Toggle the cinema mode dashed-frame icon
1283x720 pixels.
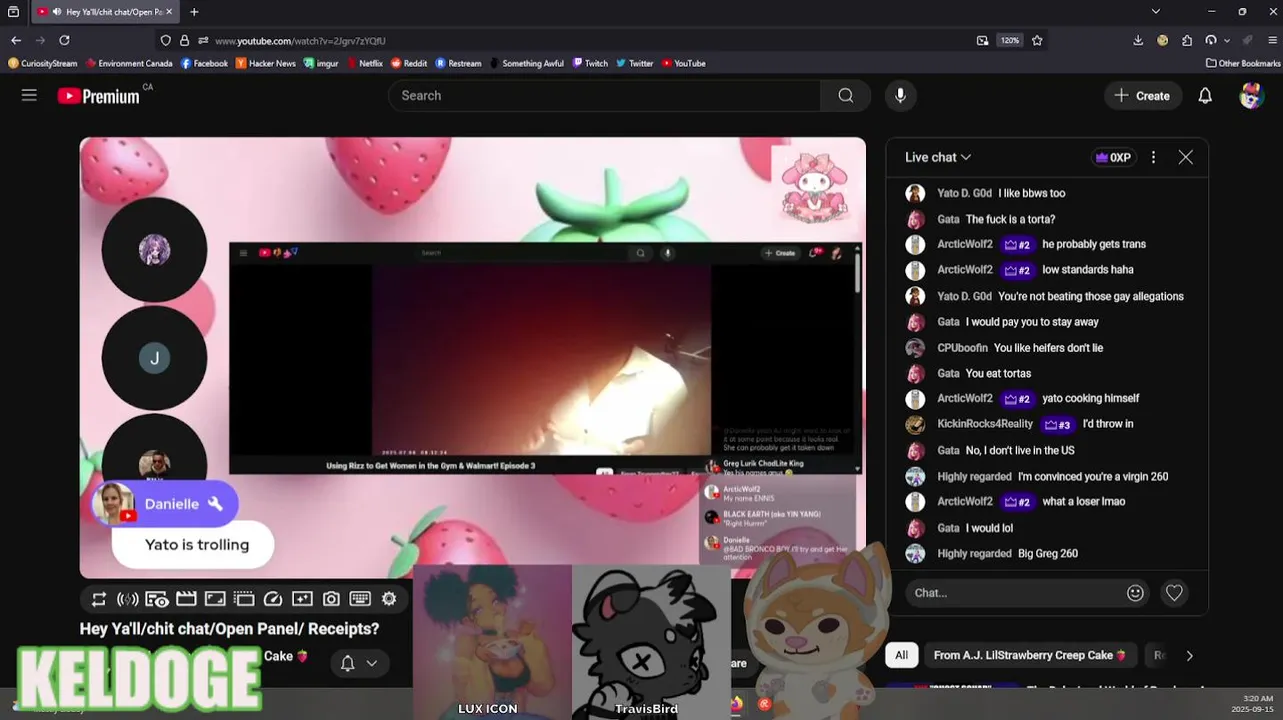tap(244, 599)
